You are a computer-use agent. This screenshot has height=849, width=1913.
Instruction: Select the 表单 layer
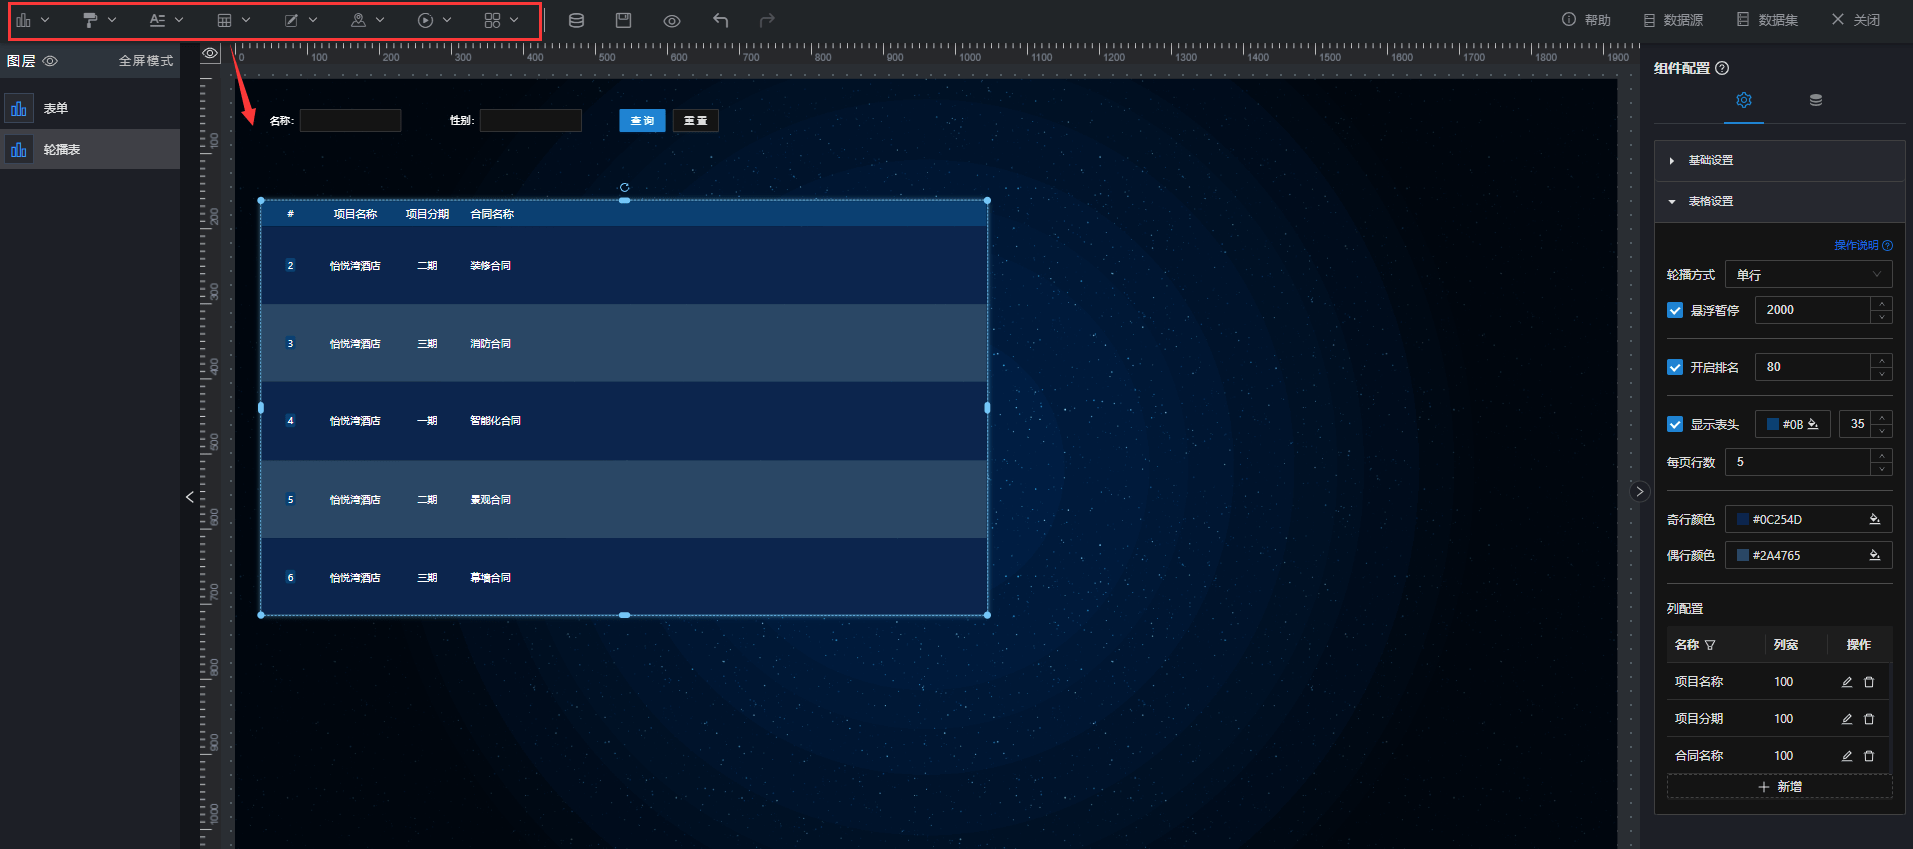tap(56, 108)
